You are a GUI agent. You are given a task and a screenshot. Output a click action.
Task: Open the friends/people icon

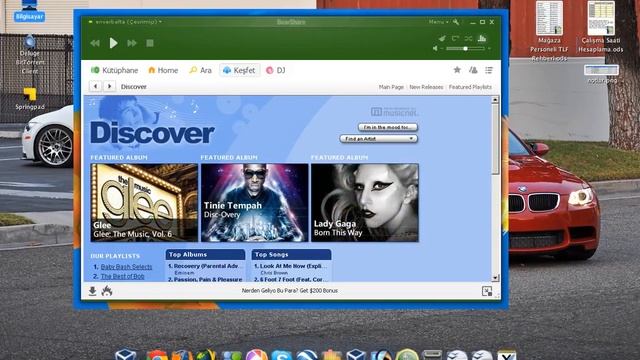(x=473, y=70)
